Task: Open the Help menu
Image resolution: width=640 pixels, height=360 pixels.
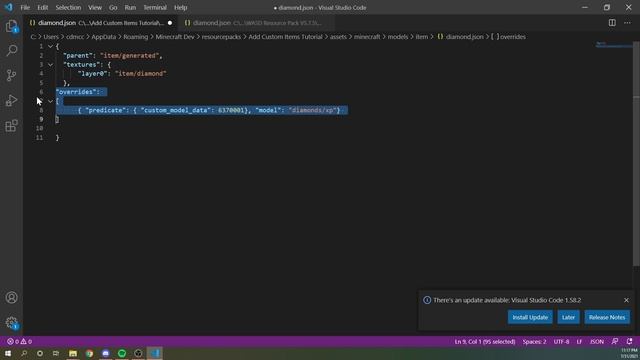Action: (180, 7)
